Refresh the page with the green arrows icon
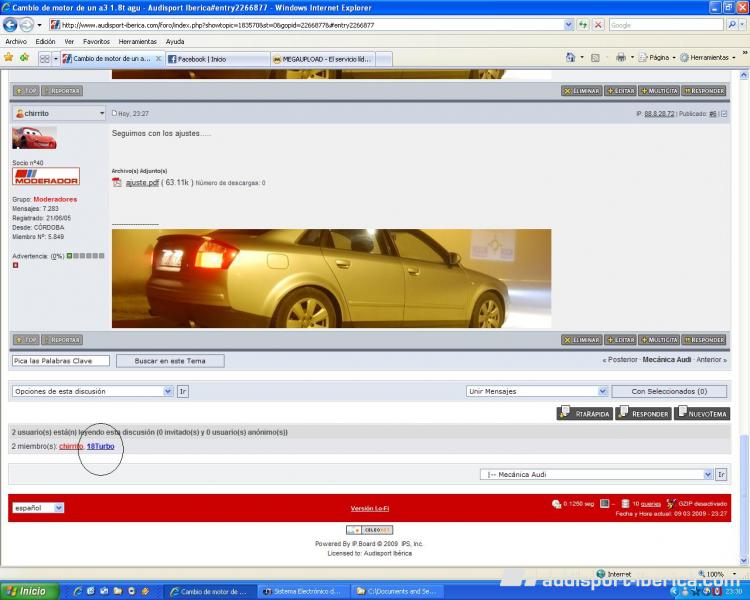This screenshot has width=750, height=600. pyautogui.click(x=583, y=25)
